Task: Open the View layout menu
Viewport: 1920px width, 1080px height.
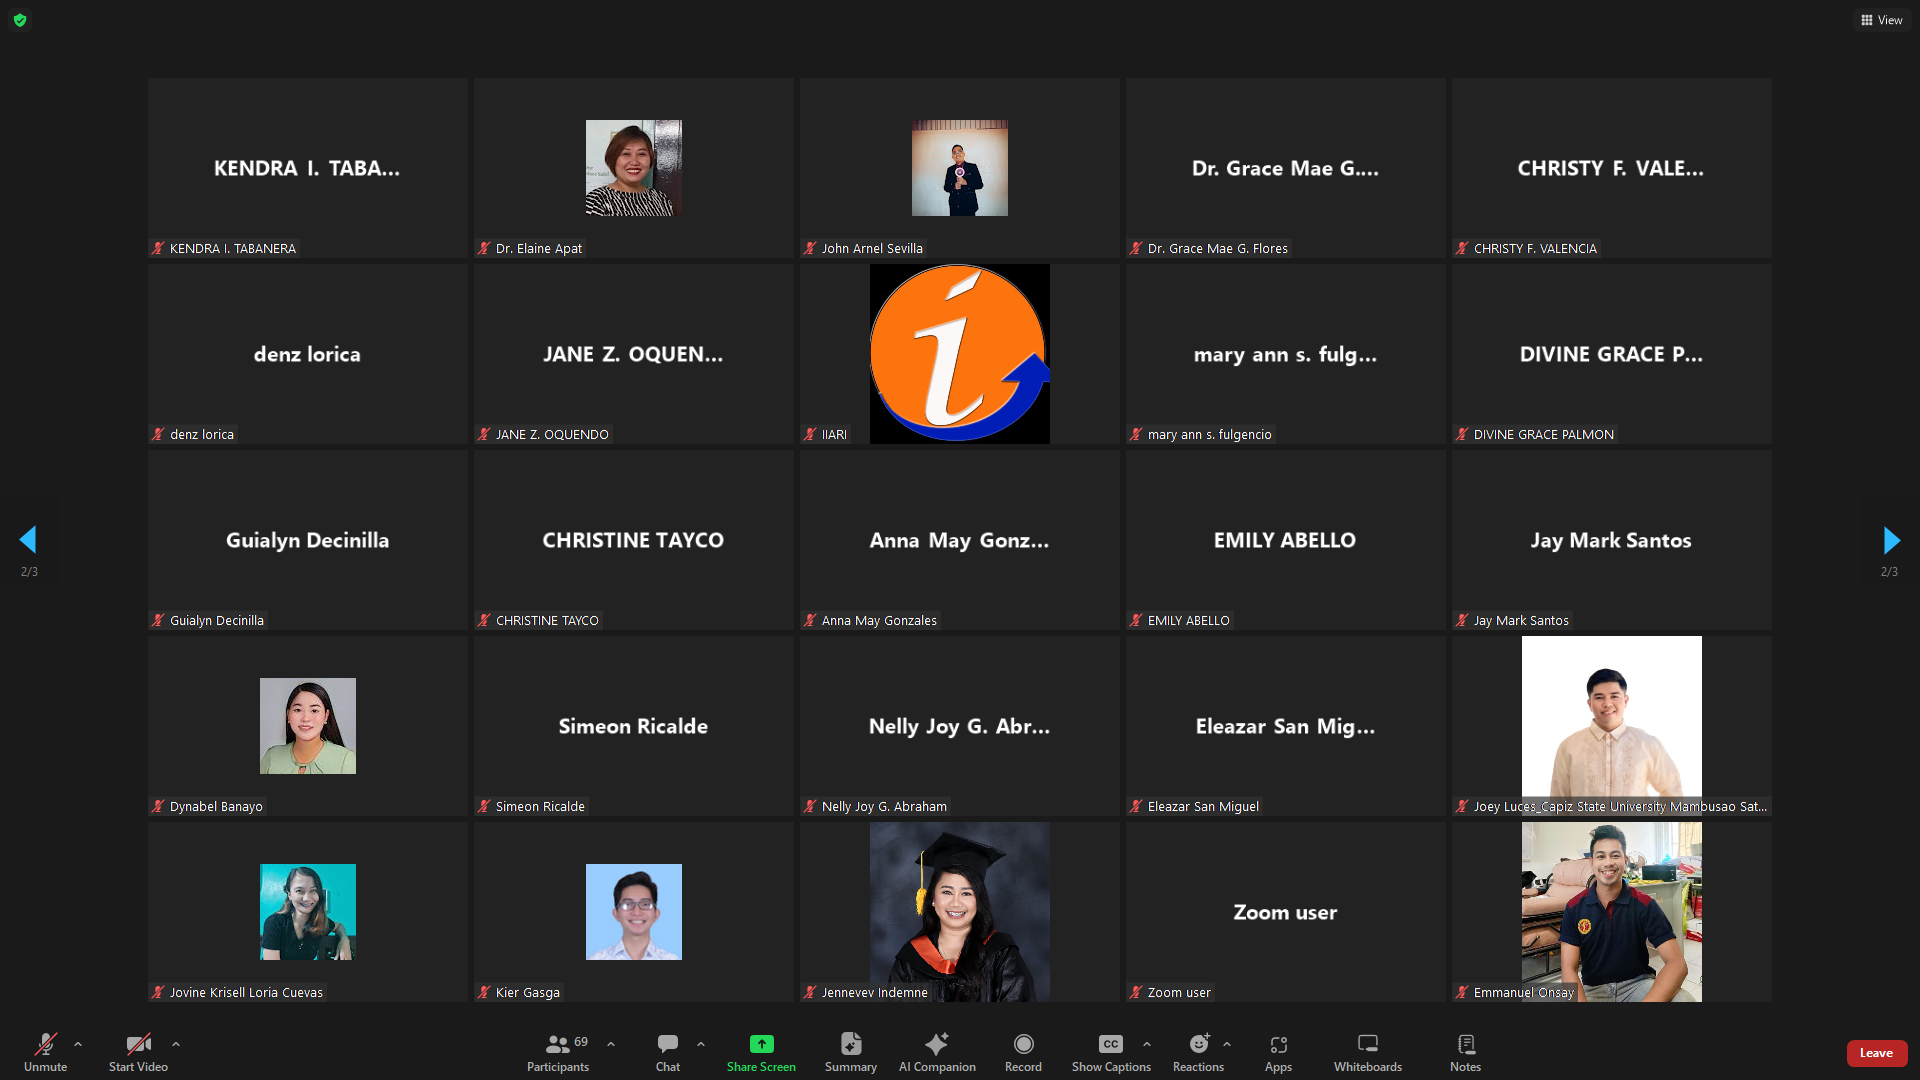Action: click(1881, 20)
